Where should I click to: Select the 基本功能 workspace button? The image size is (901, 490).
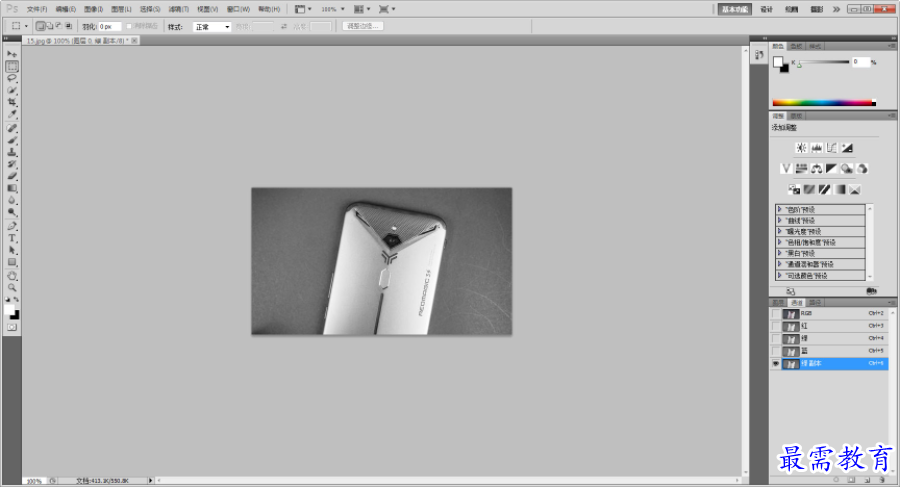pyautogui.click(x=735, y=9)
